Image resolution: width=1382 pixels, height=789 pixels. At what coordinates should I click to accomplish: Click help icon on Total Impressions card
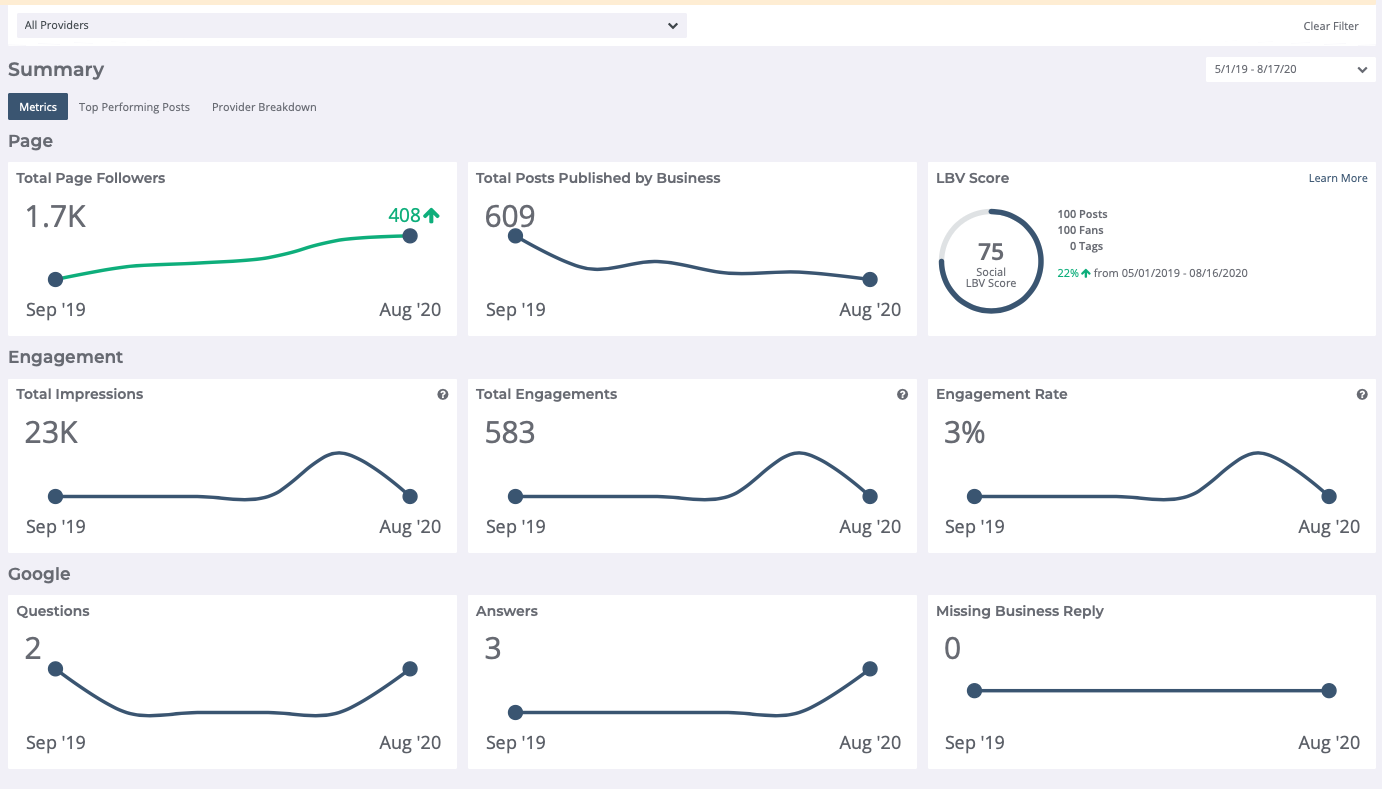point(443,395)
